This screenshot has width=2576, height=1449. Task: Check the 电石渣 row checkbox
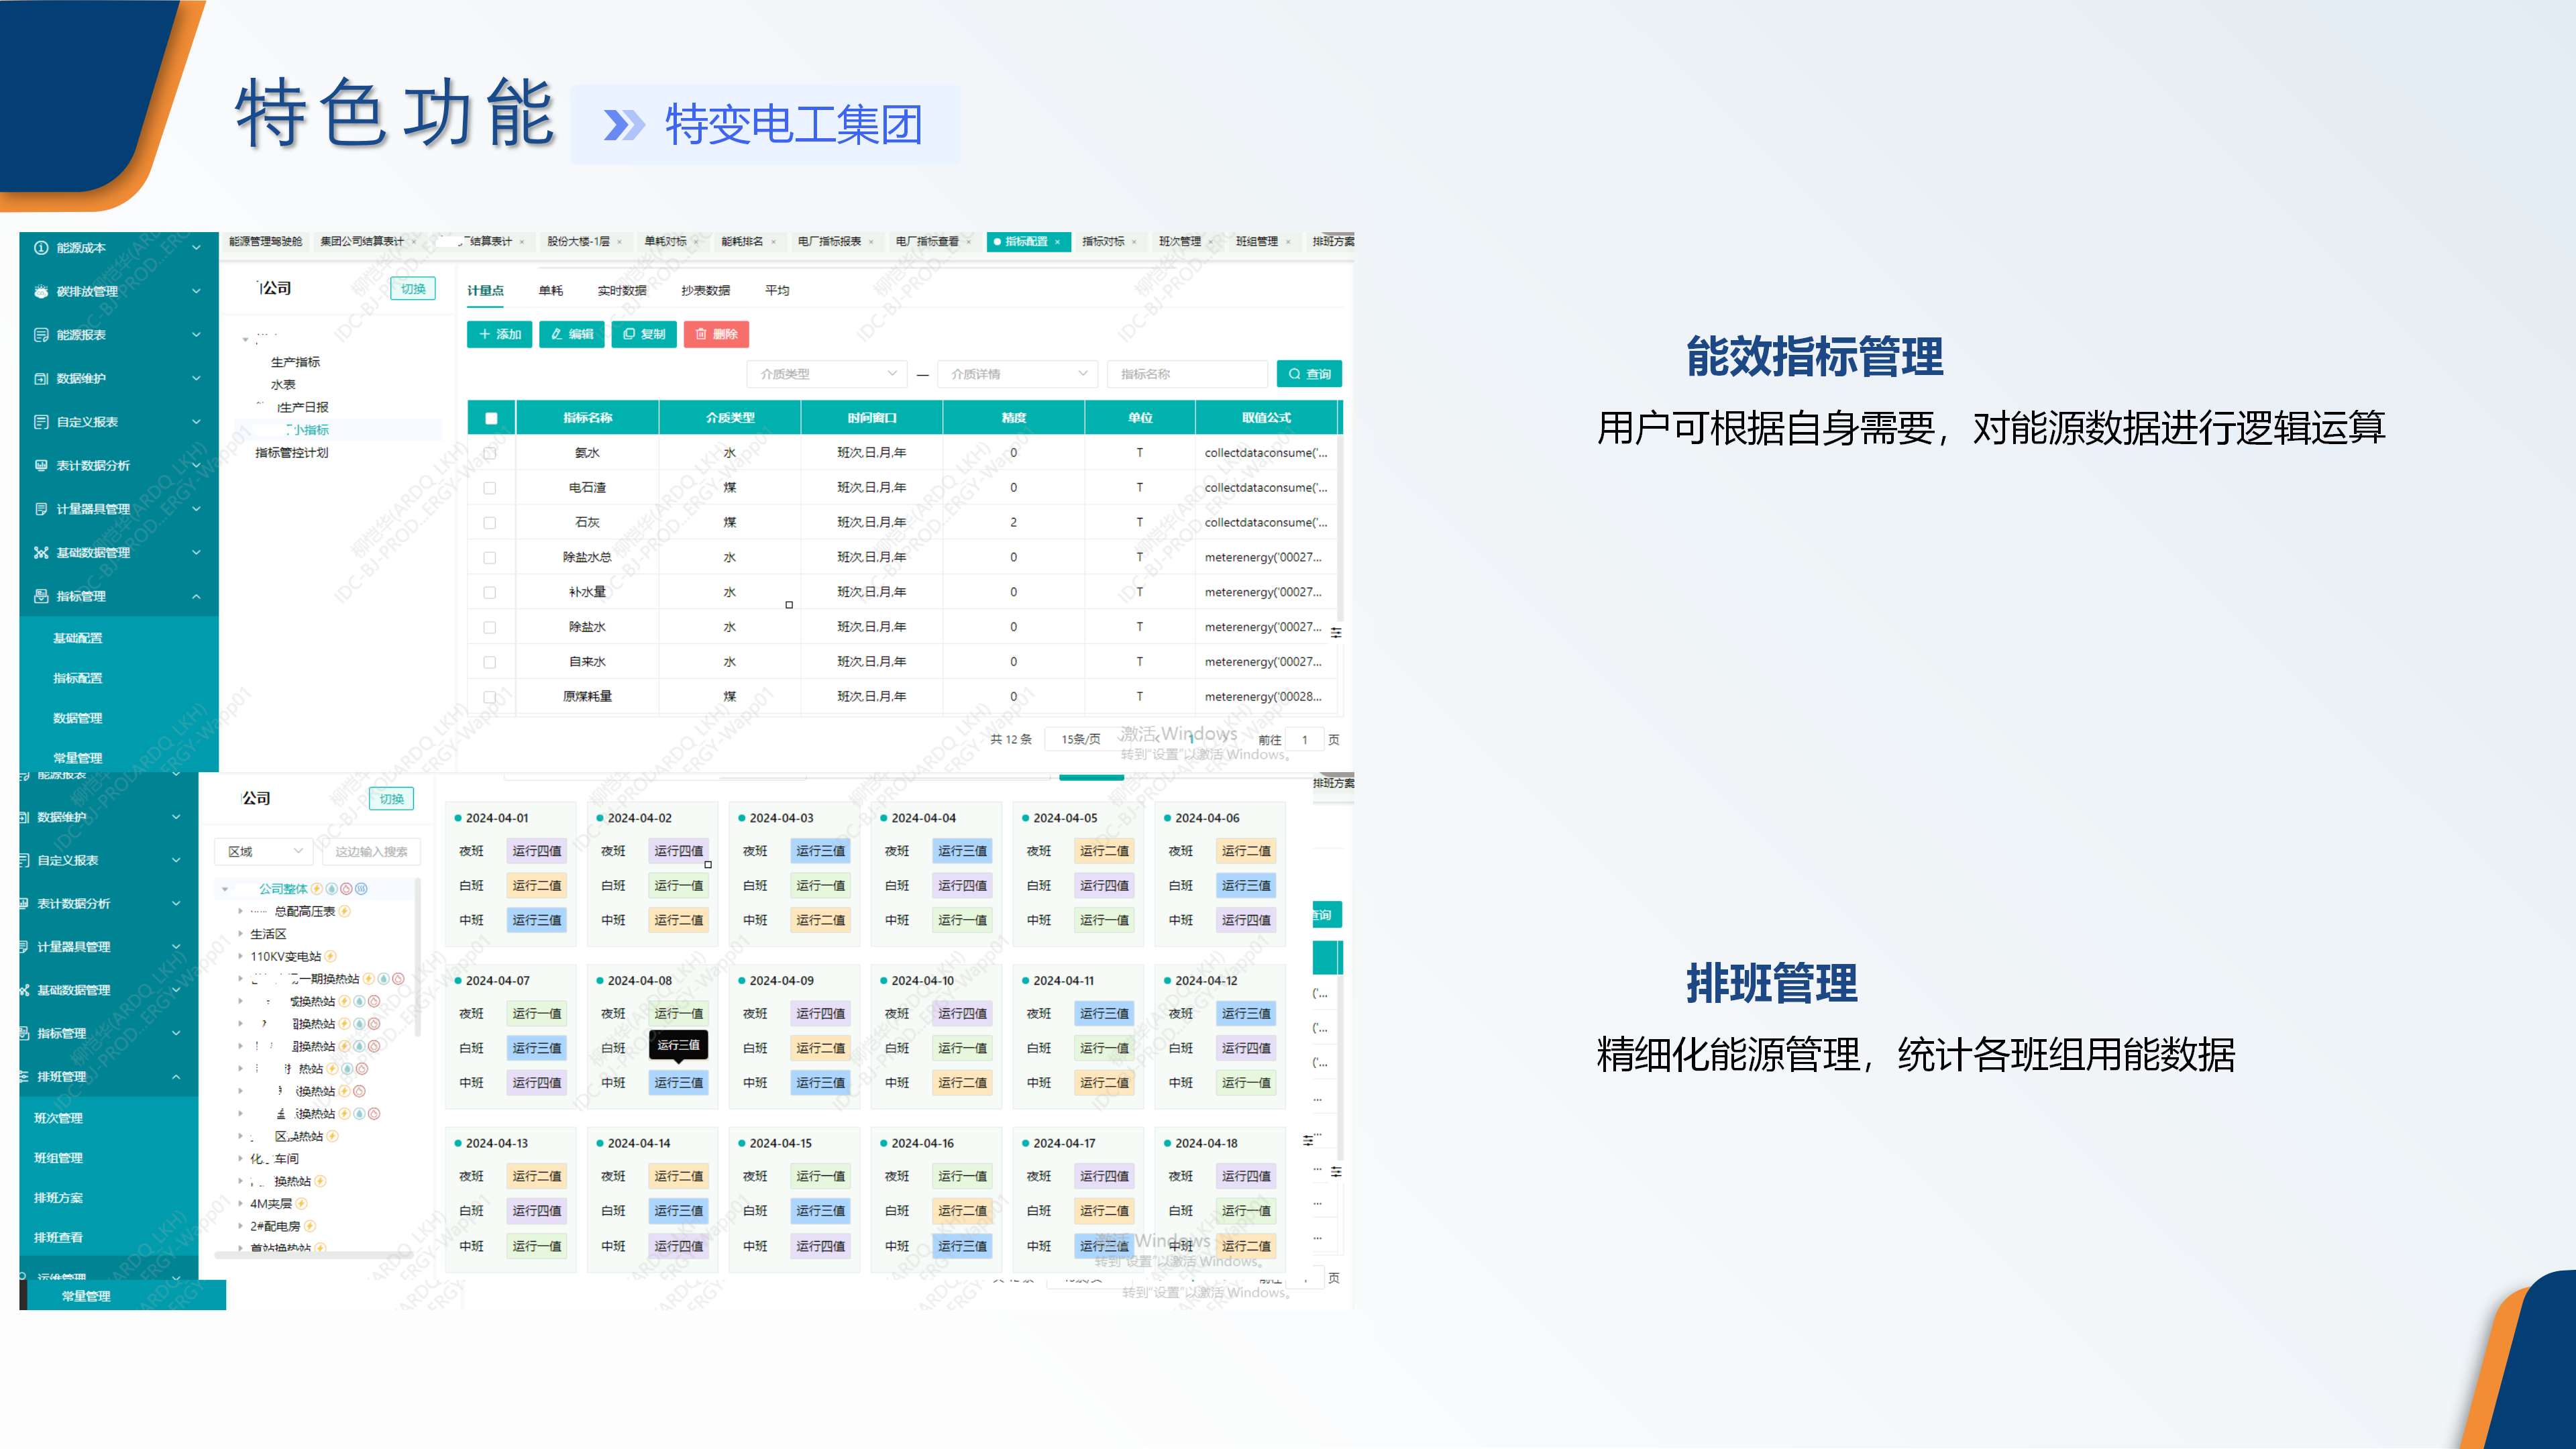490,488
